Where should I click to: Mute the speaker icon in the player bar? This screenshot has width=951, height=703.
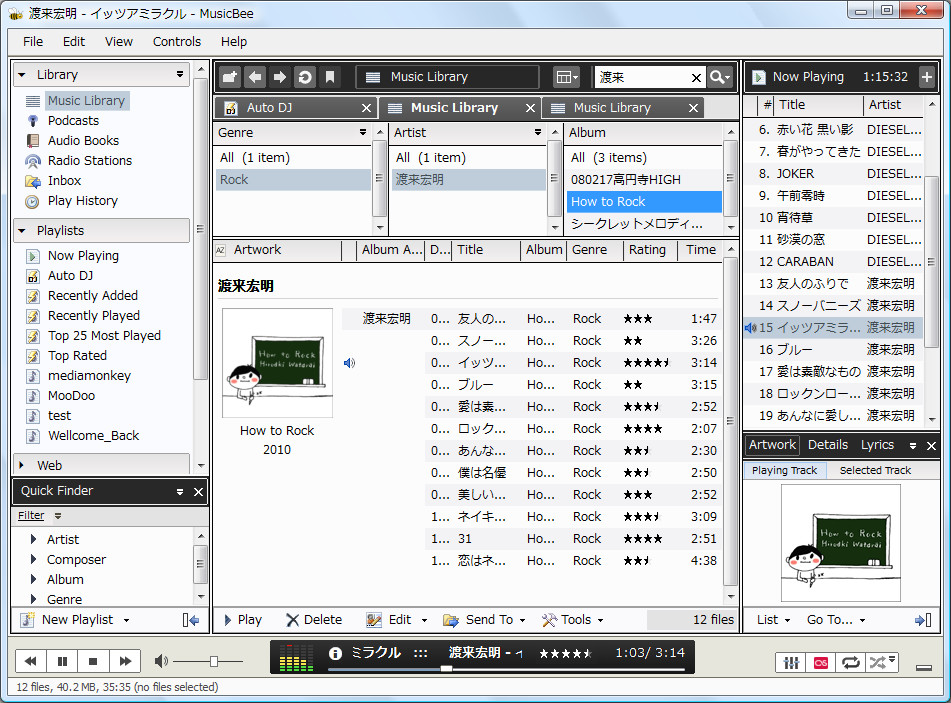(163, 661)
